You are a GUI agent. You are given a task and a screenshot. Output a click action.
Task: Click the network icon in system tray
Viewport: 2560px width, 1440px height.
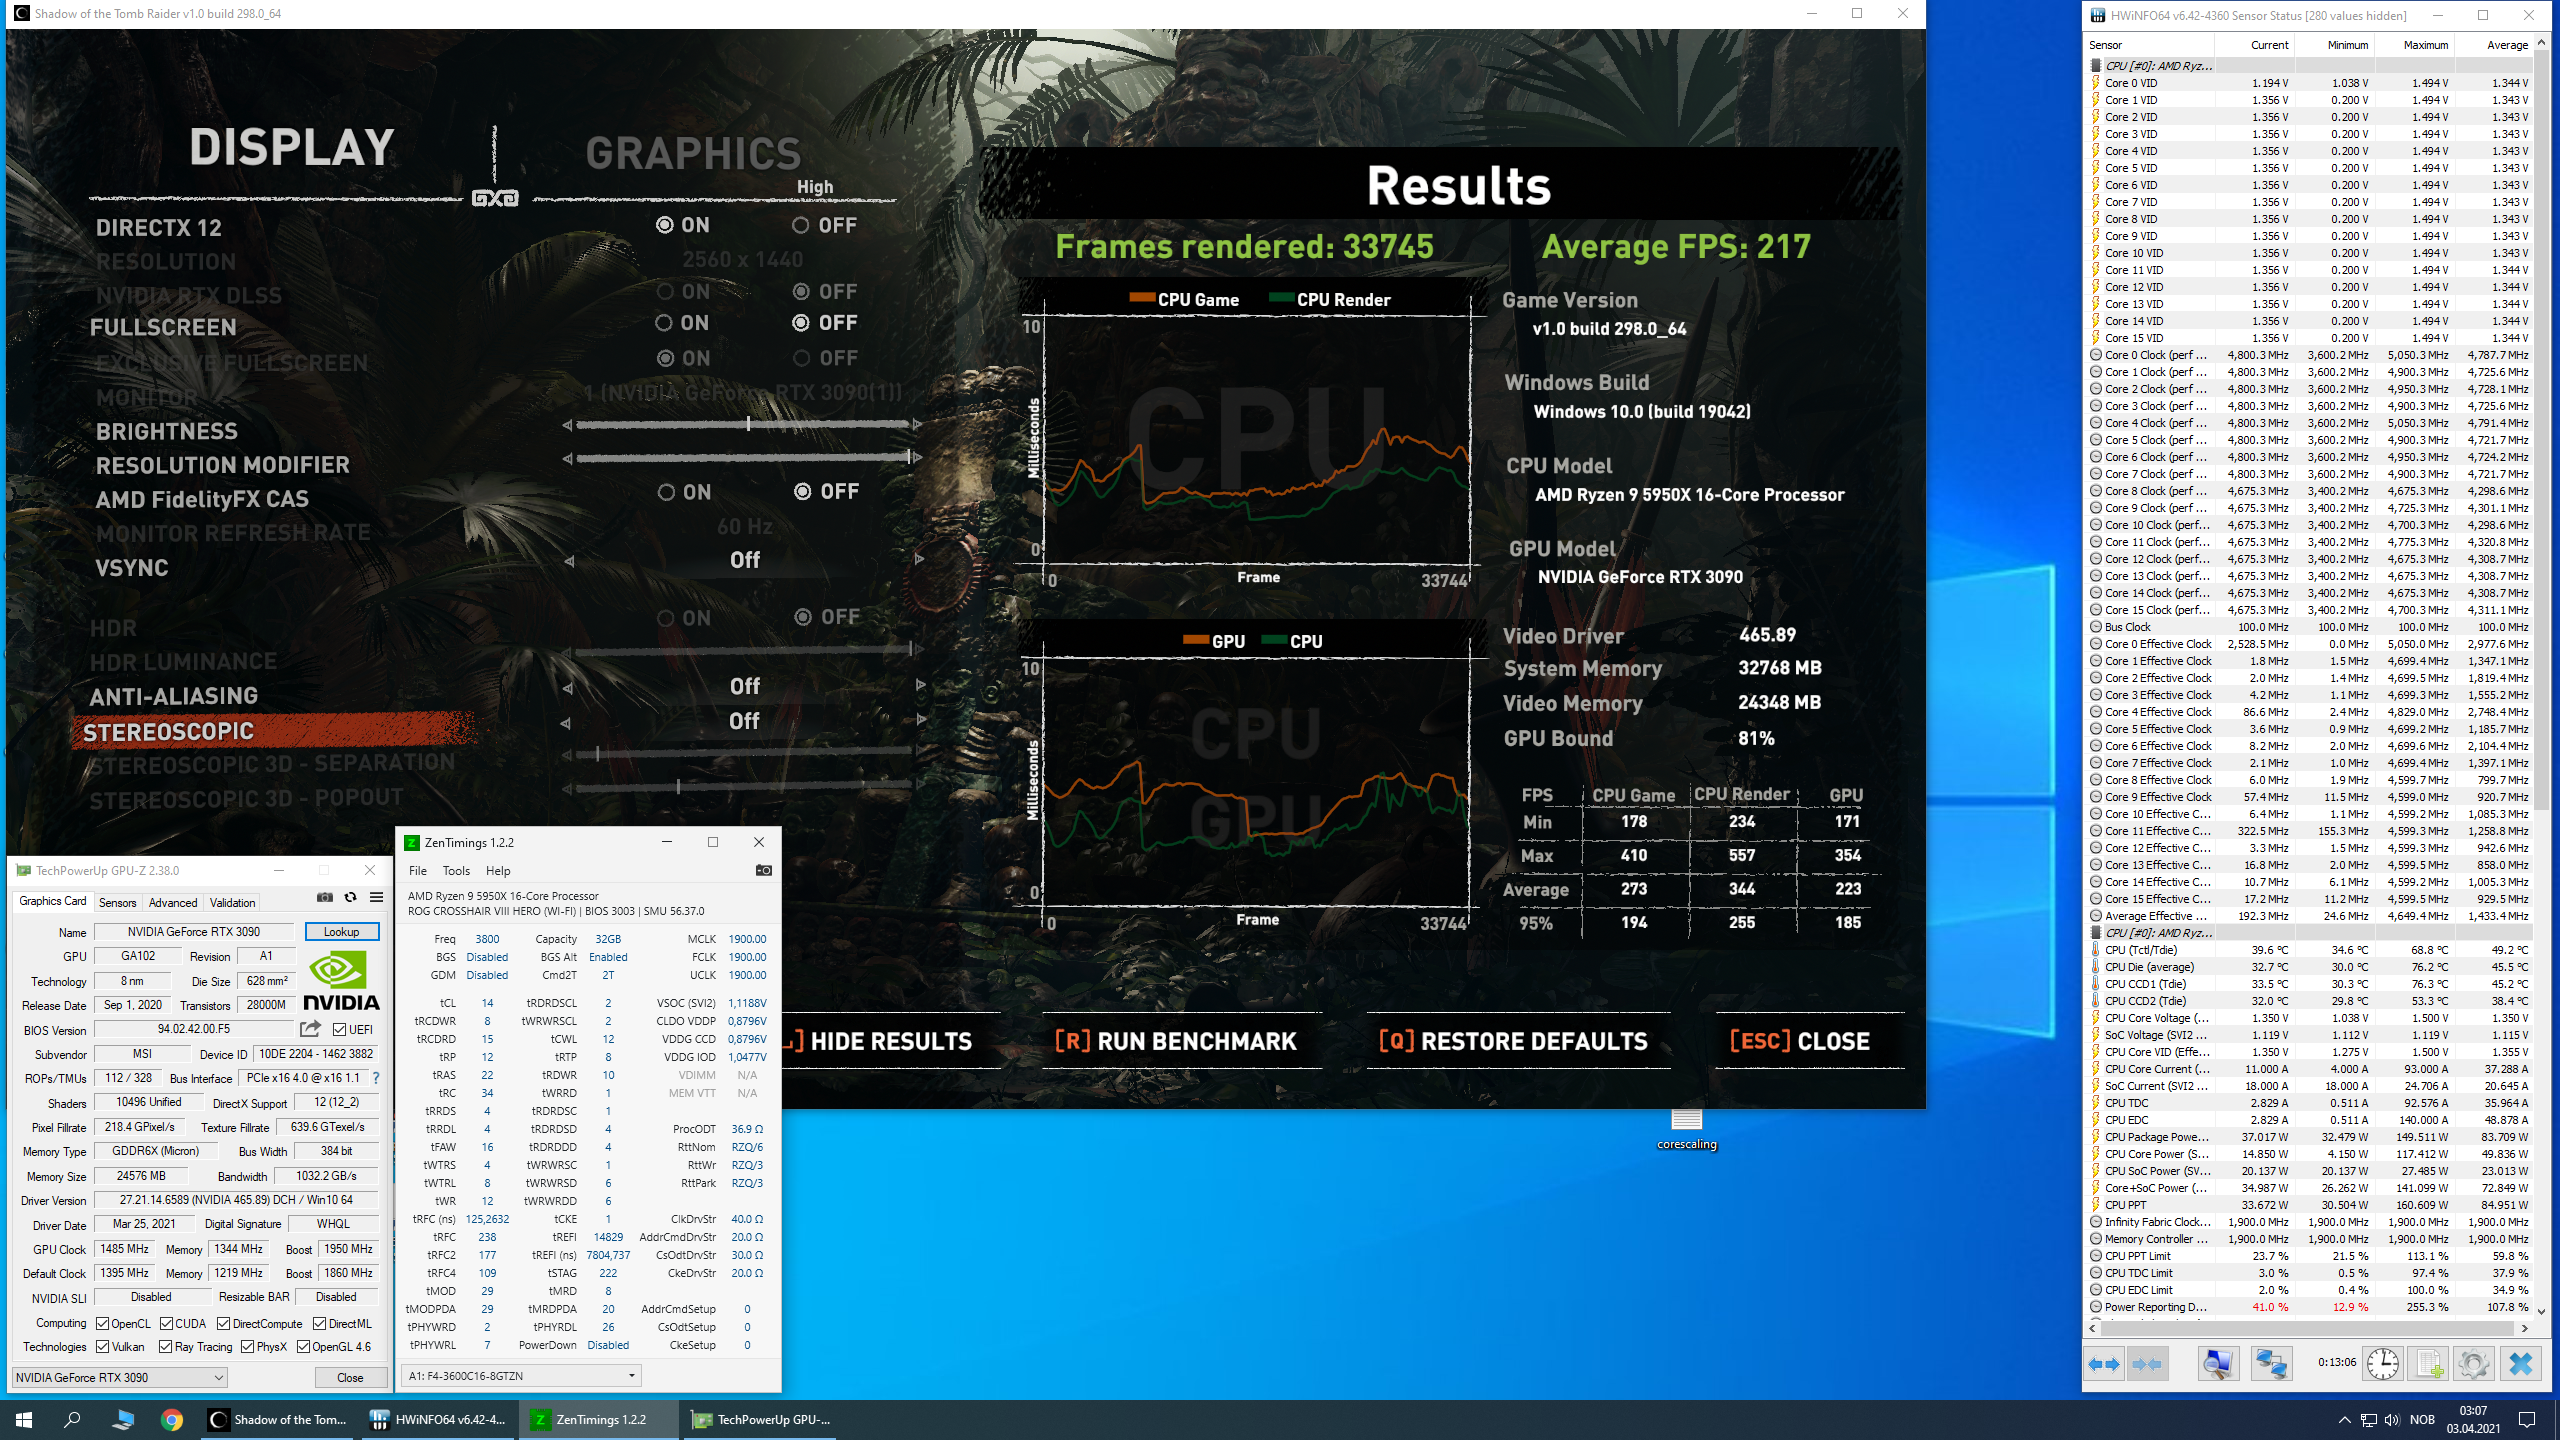(x=2368, y=1420)
